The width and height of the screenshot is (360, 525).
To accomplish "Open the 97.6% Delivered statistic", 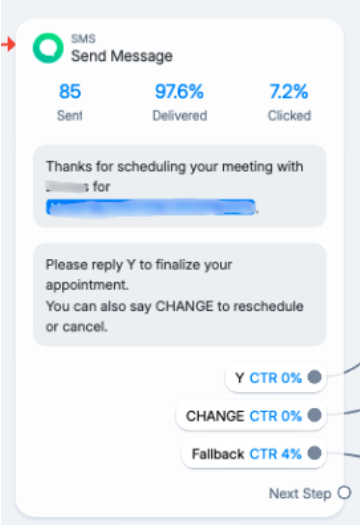I will pos(179,101).
